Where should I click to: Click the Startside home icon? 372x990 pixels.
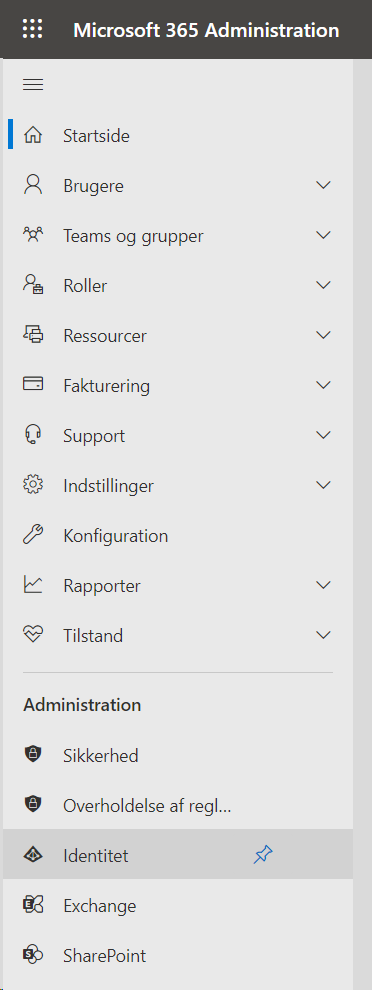[33, 135]
